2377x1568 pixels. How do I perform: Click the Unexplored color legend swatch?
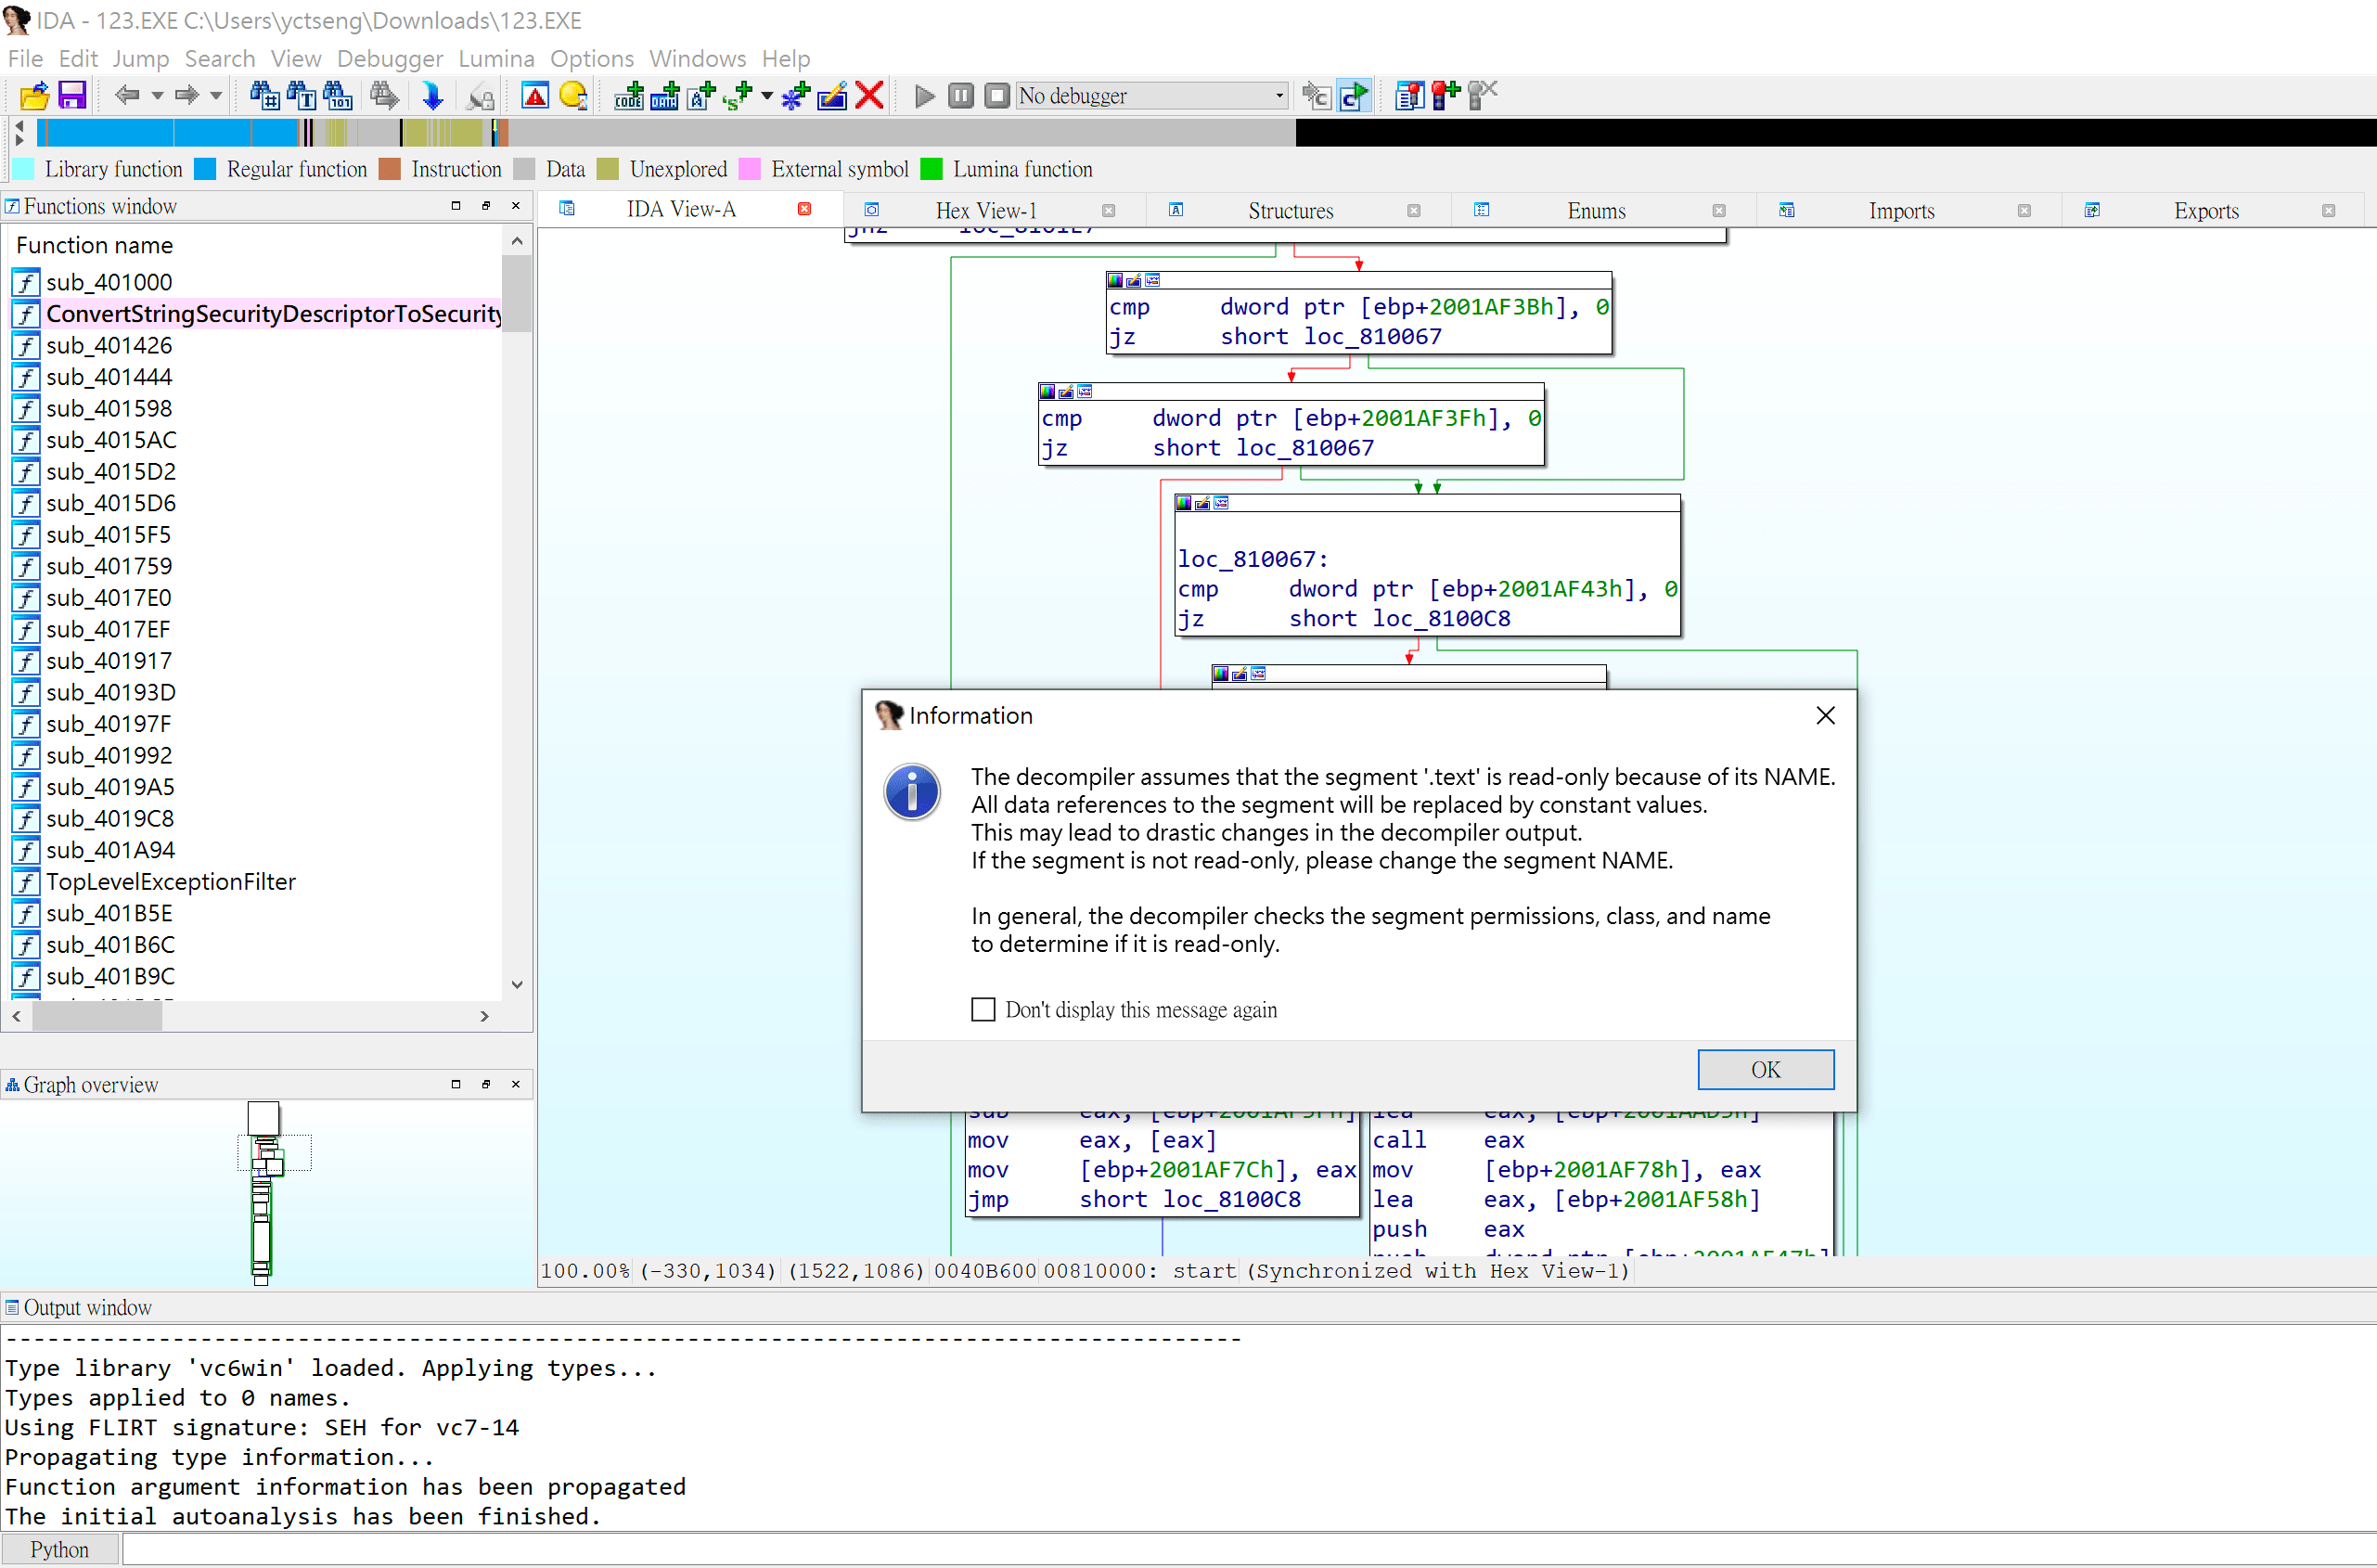[x=607, y=169]
